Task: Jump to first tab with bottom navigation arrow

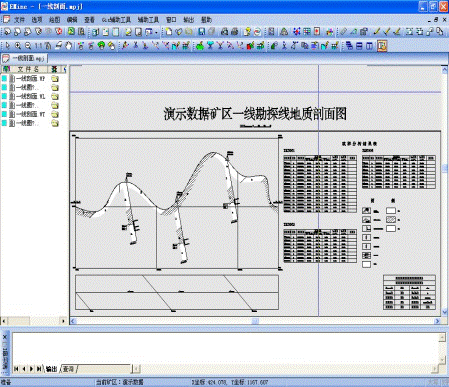Action: [x=16, y=369]
